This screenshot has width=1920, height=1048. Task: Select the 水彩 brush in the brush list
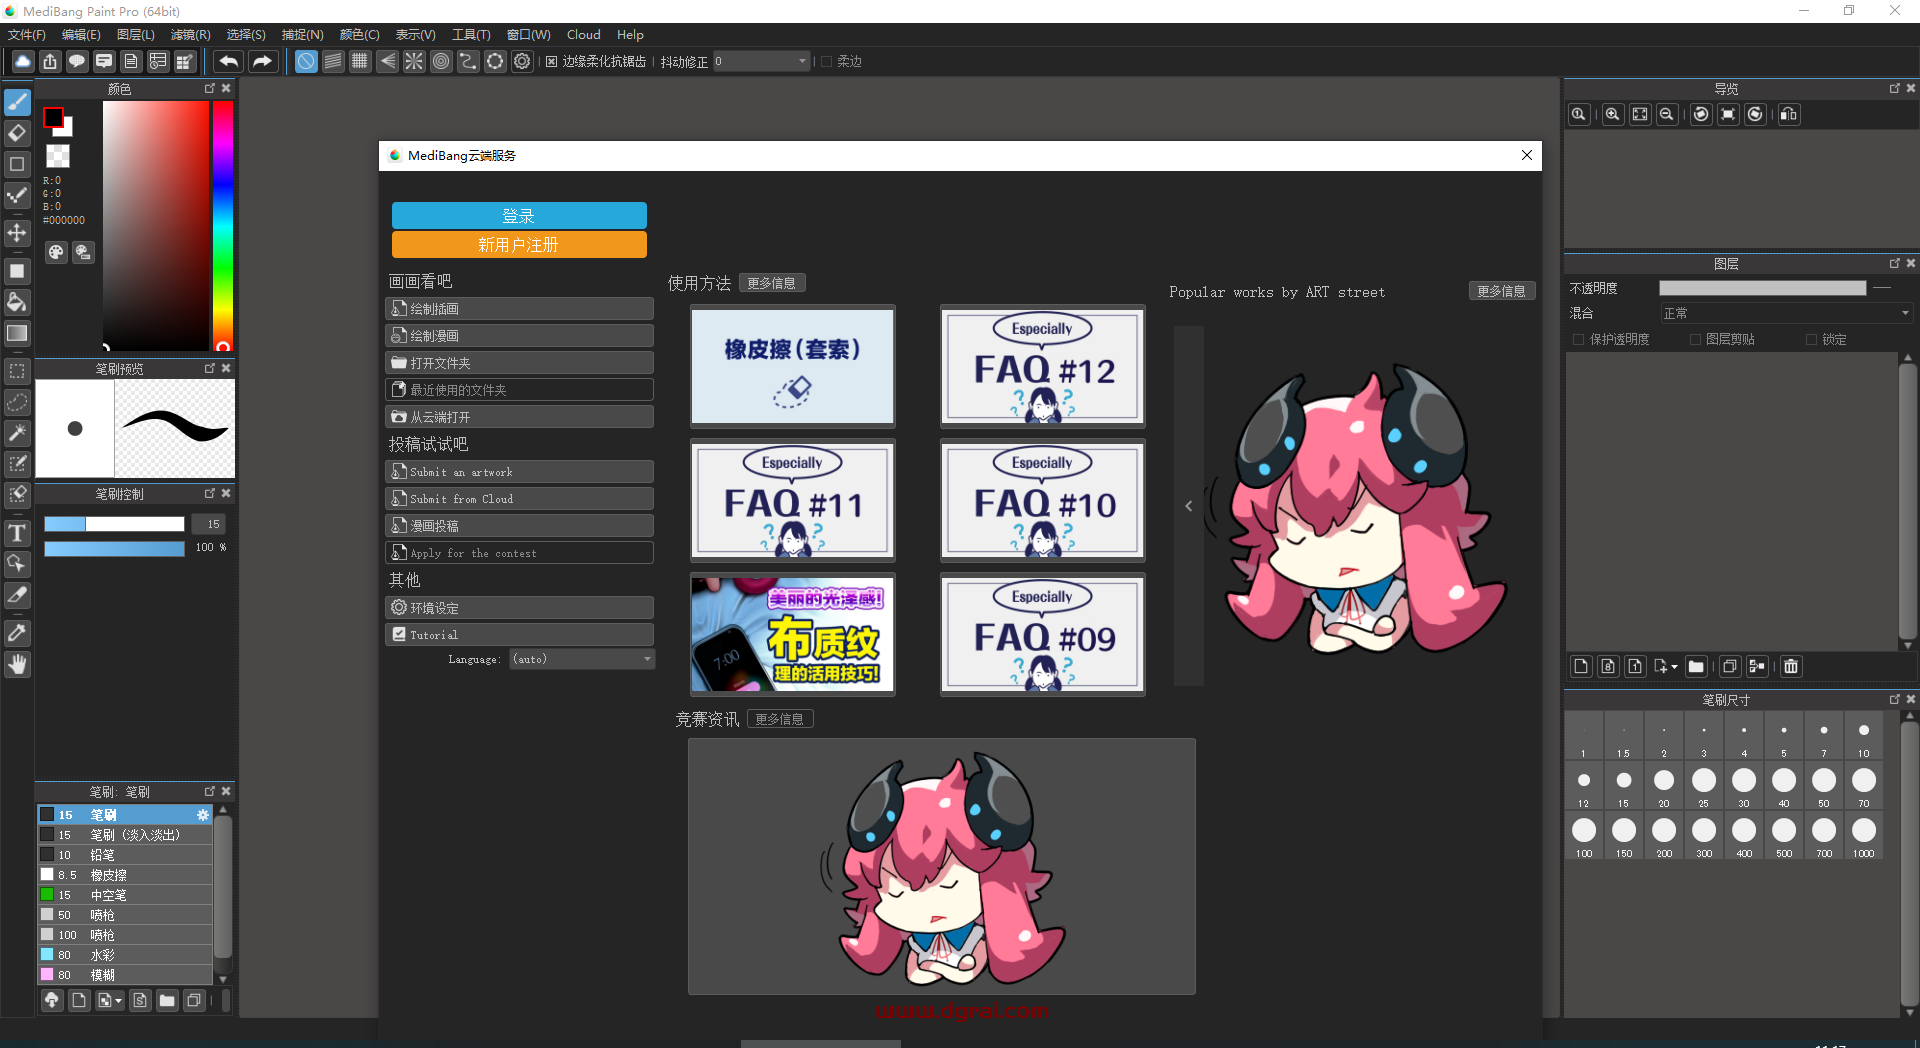coord(125,955)
